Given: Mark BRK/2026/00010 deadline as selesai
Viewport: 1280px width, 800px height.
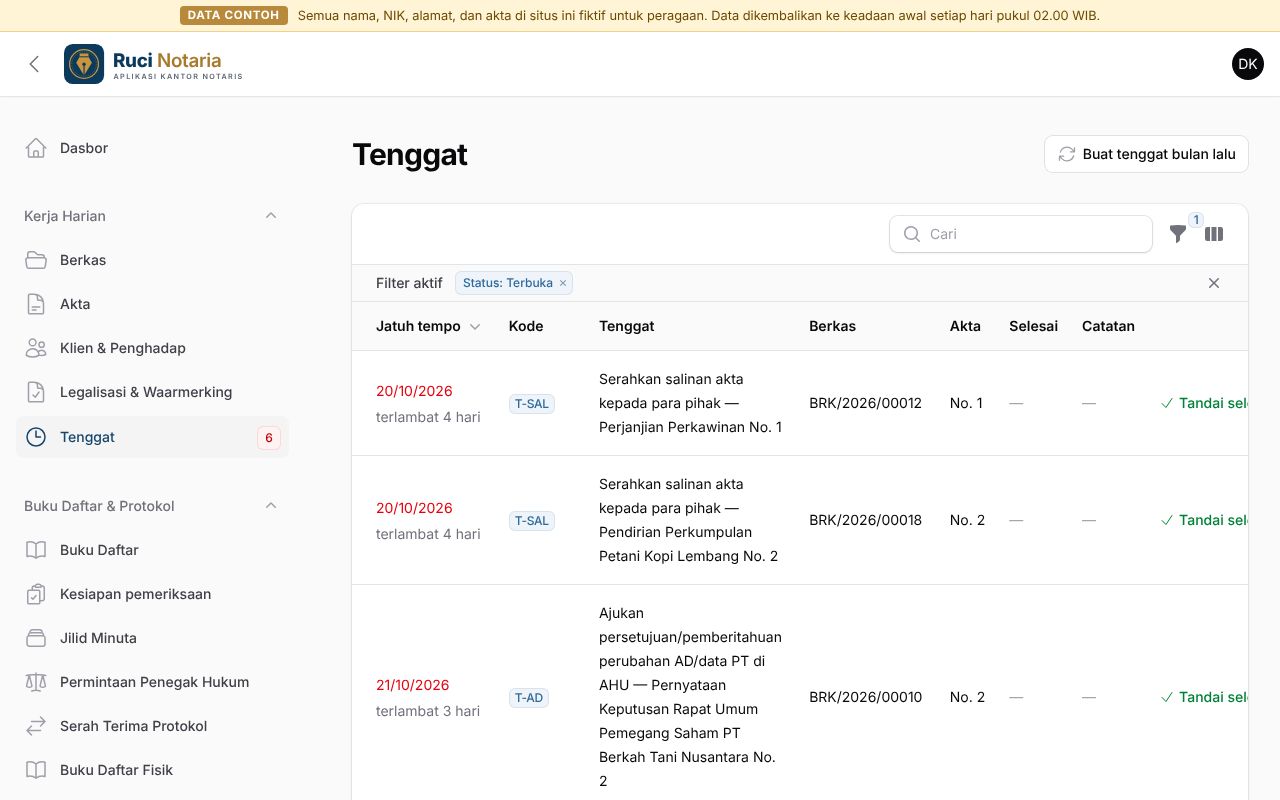Looking at the screenshot, I should [x=1204, y=697].
